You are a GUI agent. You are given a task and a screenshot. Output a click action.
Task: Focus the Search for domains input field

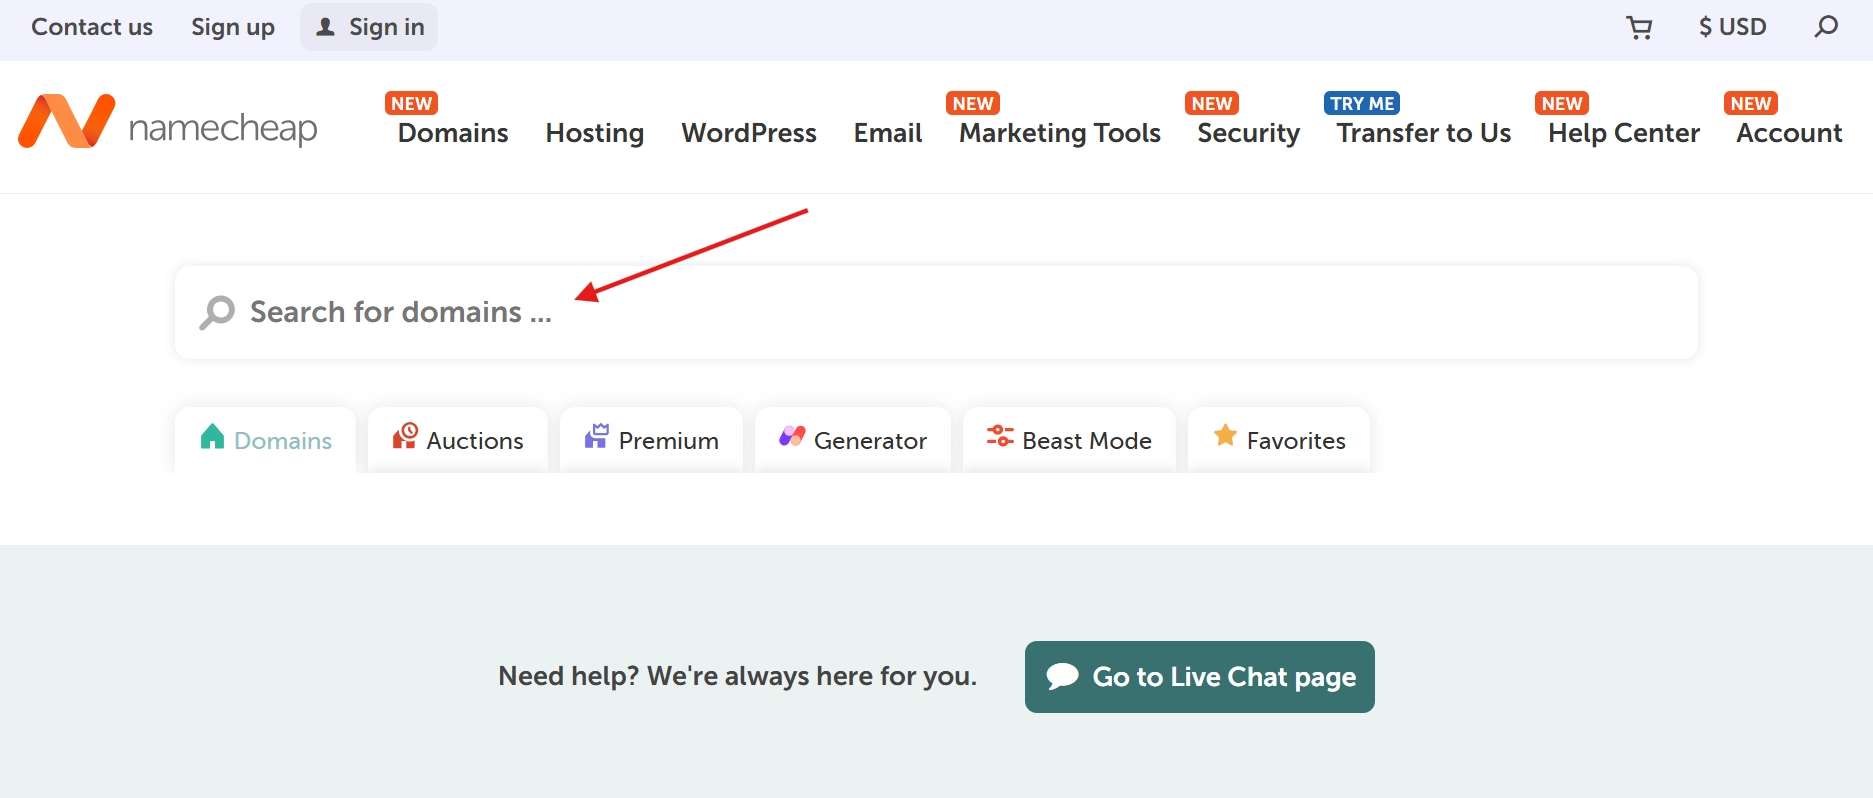[x=936, y=312]
